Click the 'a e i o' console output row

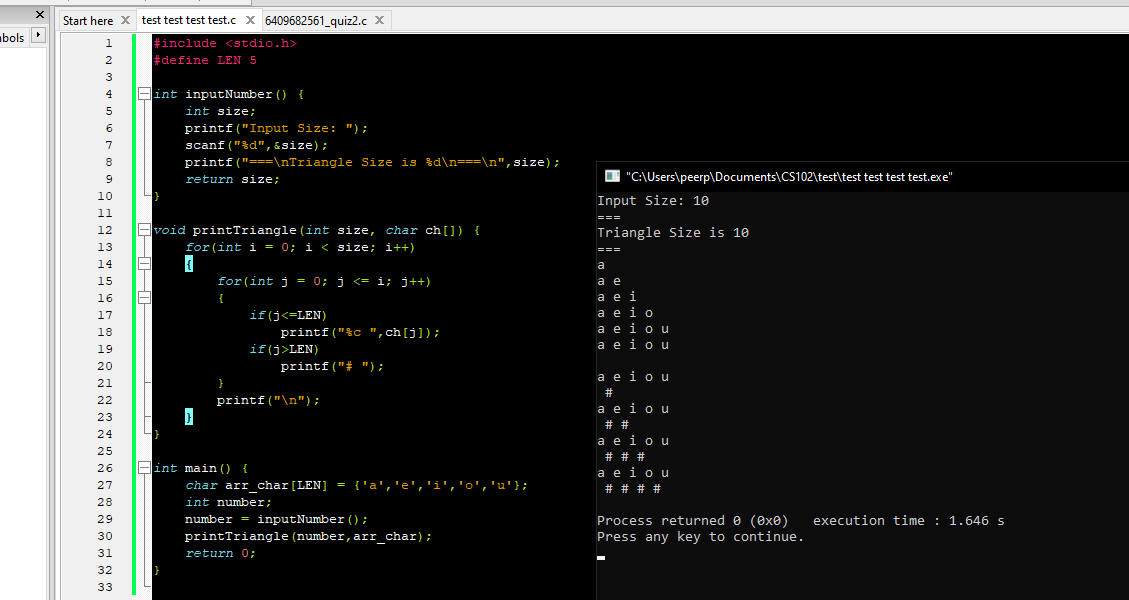pyautogui.click(x=625, y=313)
